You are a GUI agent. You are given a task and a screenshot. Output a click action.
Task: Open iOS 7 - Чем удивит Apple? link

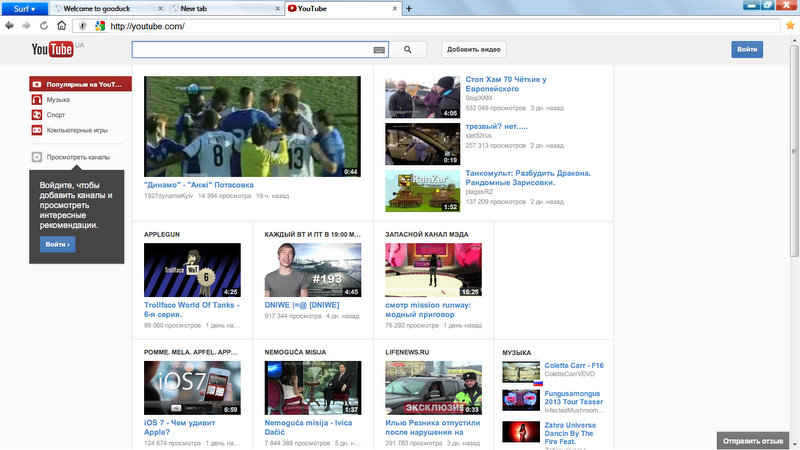point(180,428)
